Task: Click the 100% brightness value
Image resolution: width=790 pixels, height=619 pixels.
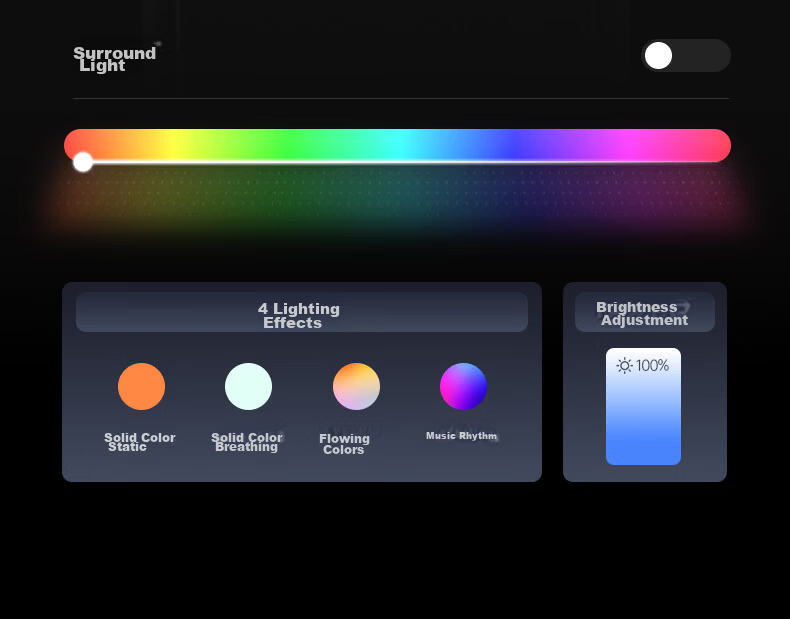Action: 652,365
